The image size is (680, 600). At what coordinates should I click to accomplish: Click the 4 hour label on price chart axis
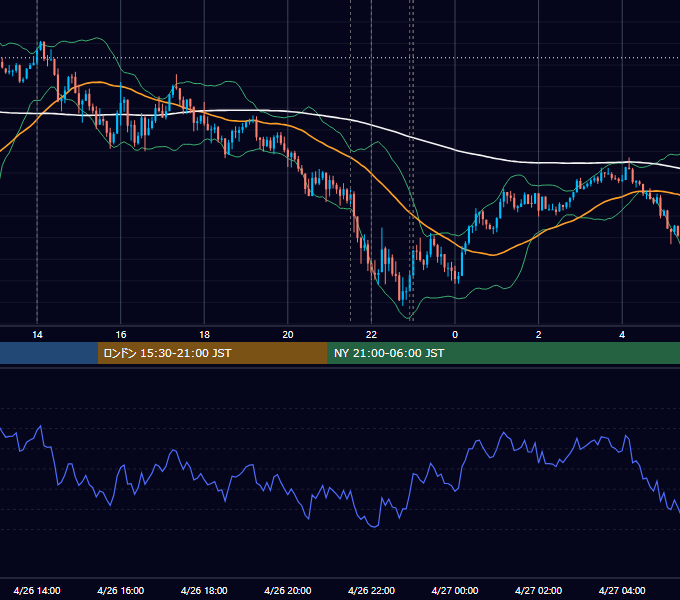point(622,335)
